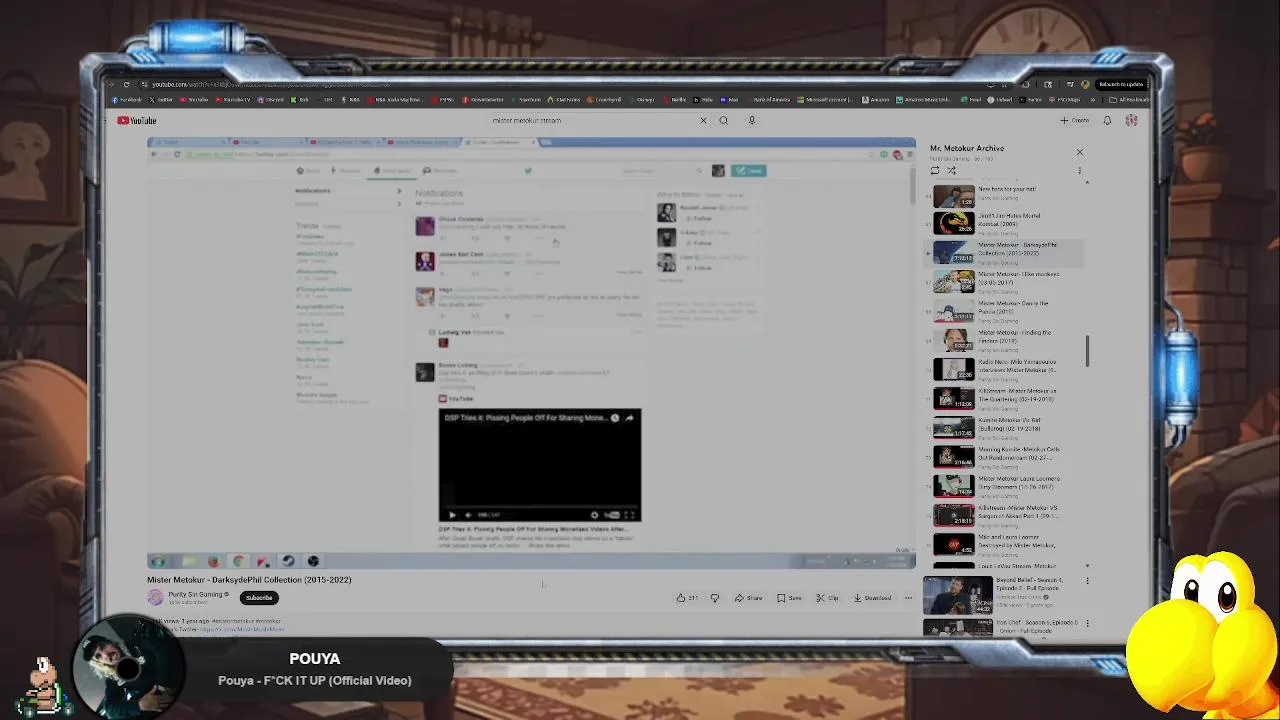Open "Kumite -Metokur Vs. Ralph (Bullpog)" playlist item
The height and width of the screenshot is (720, 1280).
pos(1004,427)
